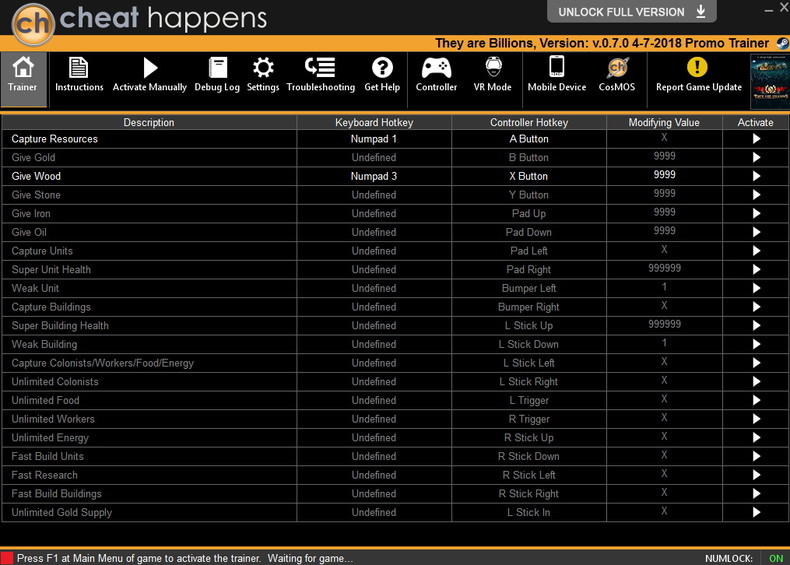The width and height of the screenshot is (790, 565).
Task: Edit Give Wood modifying value 9999
Action: pyautogui.click(x=665, y=175)
